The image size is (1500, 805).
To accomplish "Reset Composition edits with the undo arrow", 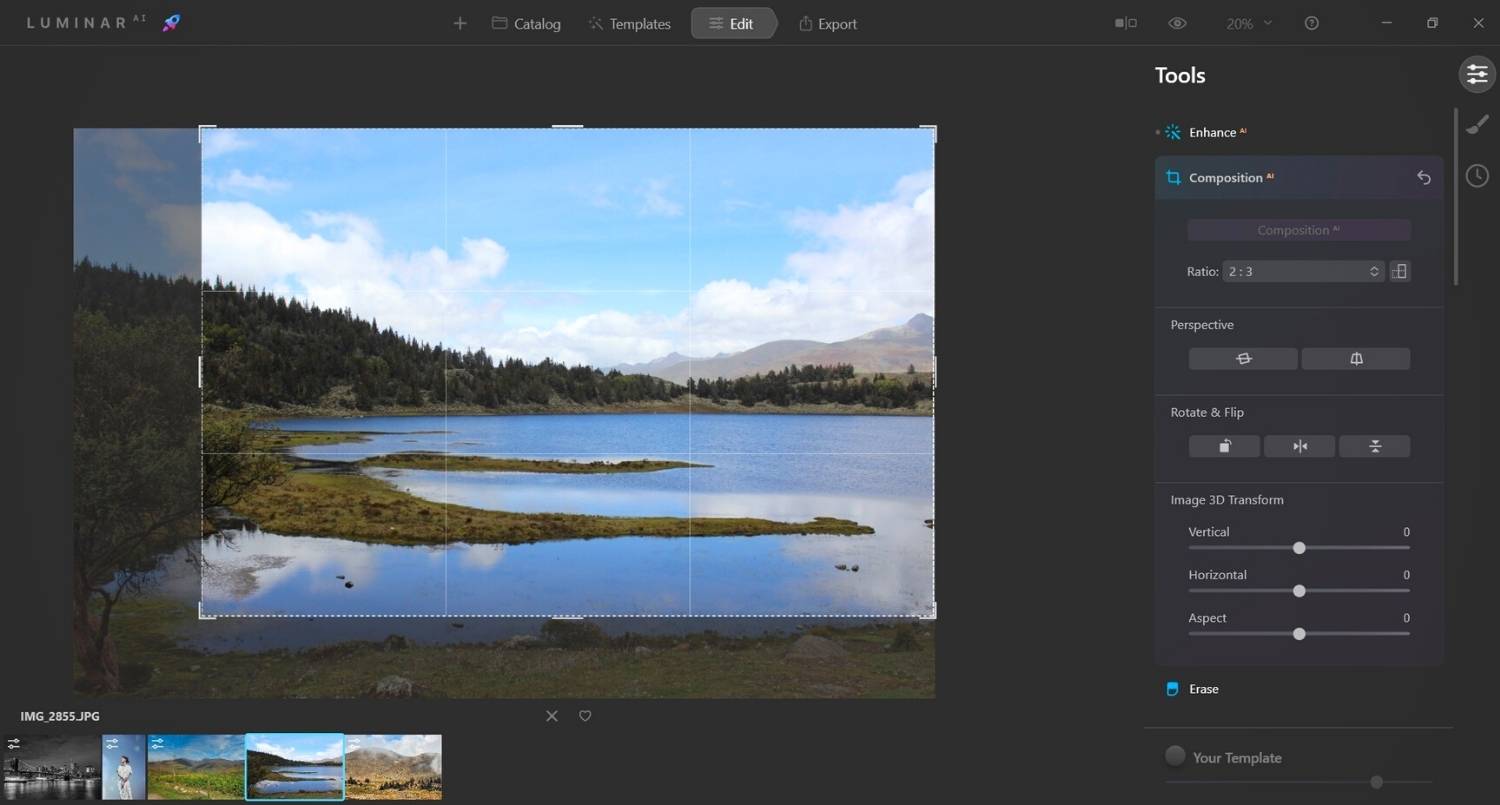I will [1424, 177].
